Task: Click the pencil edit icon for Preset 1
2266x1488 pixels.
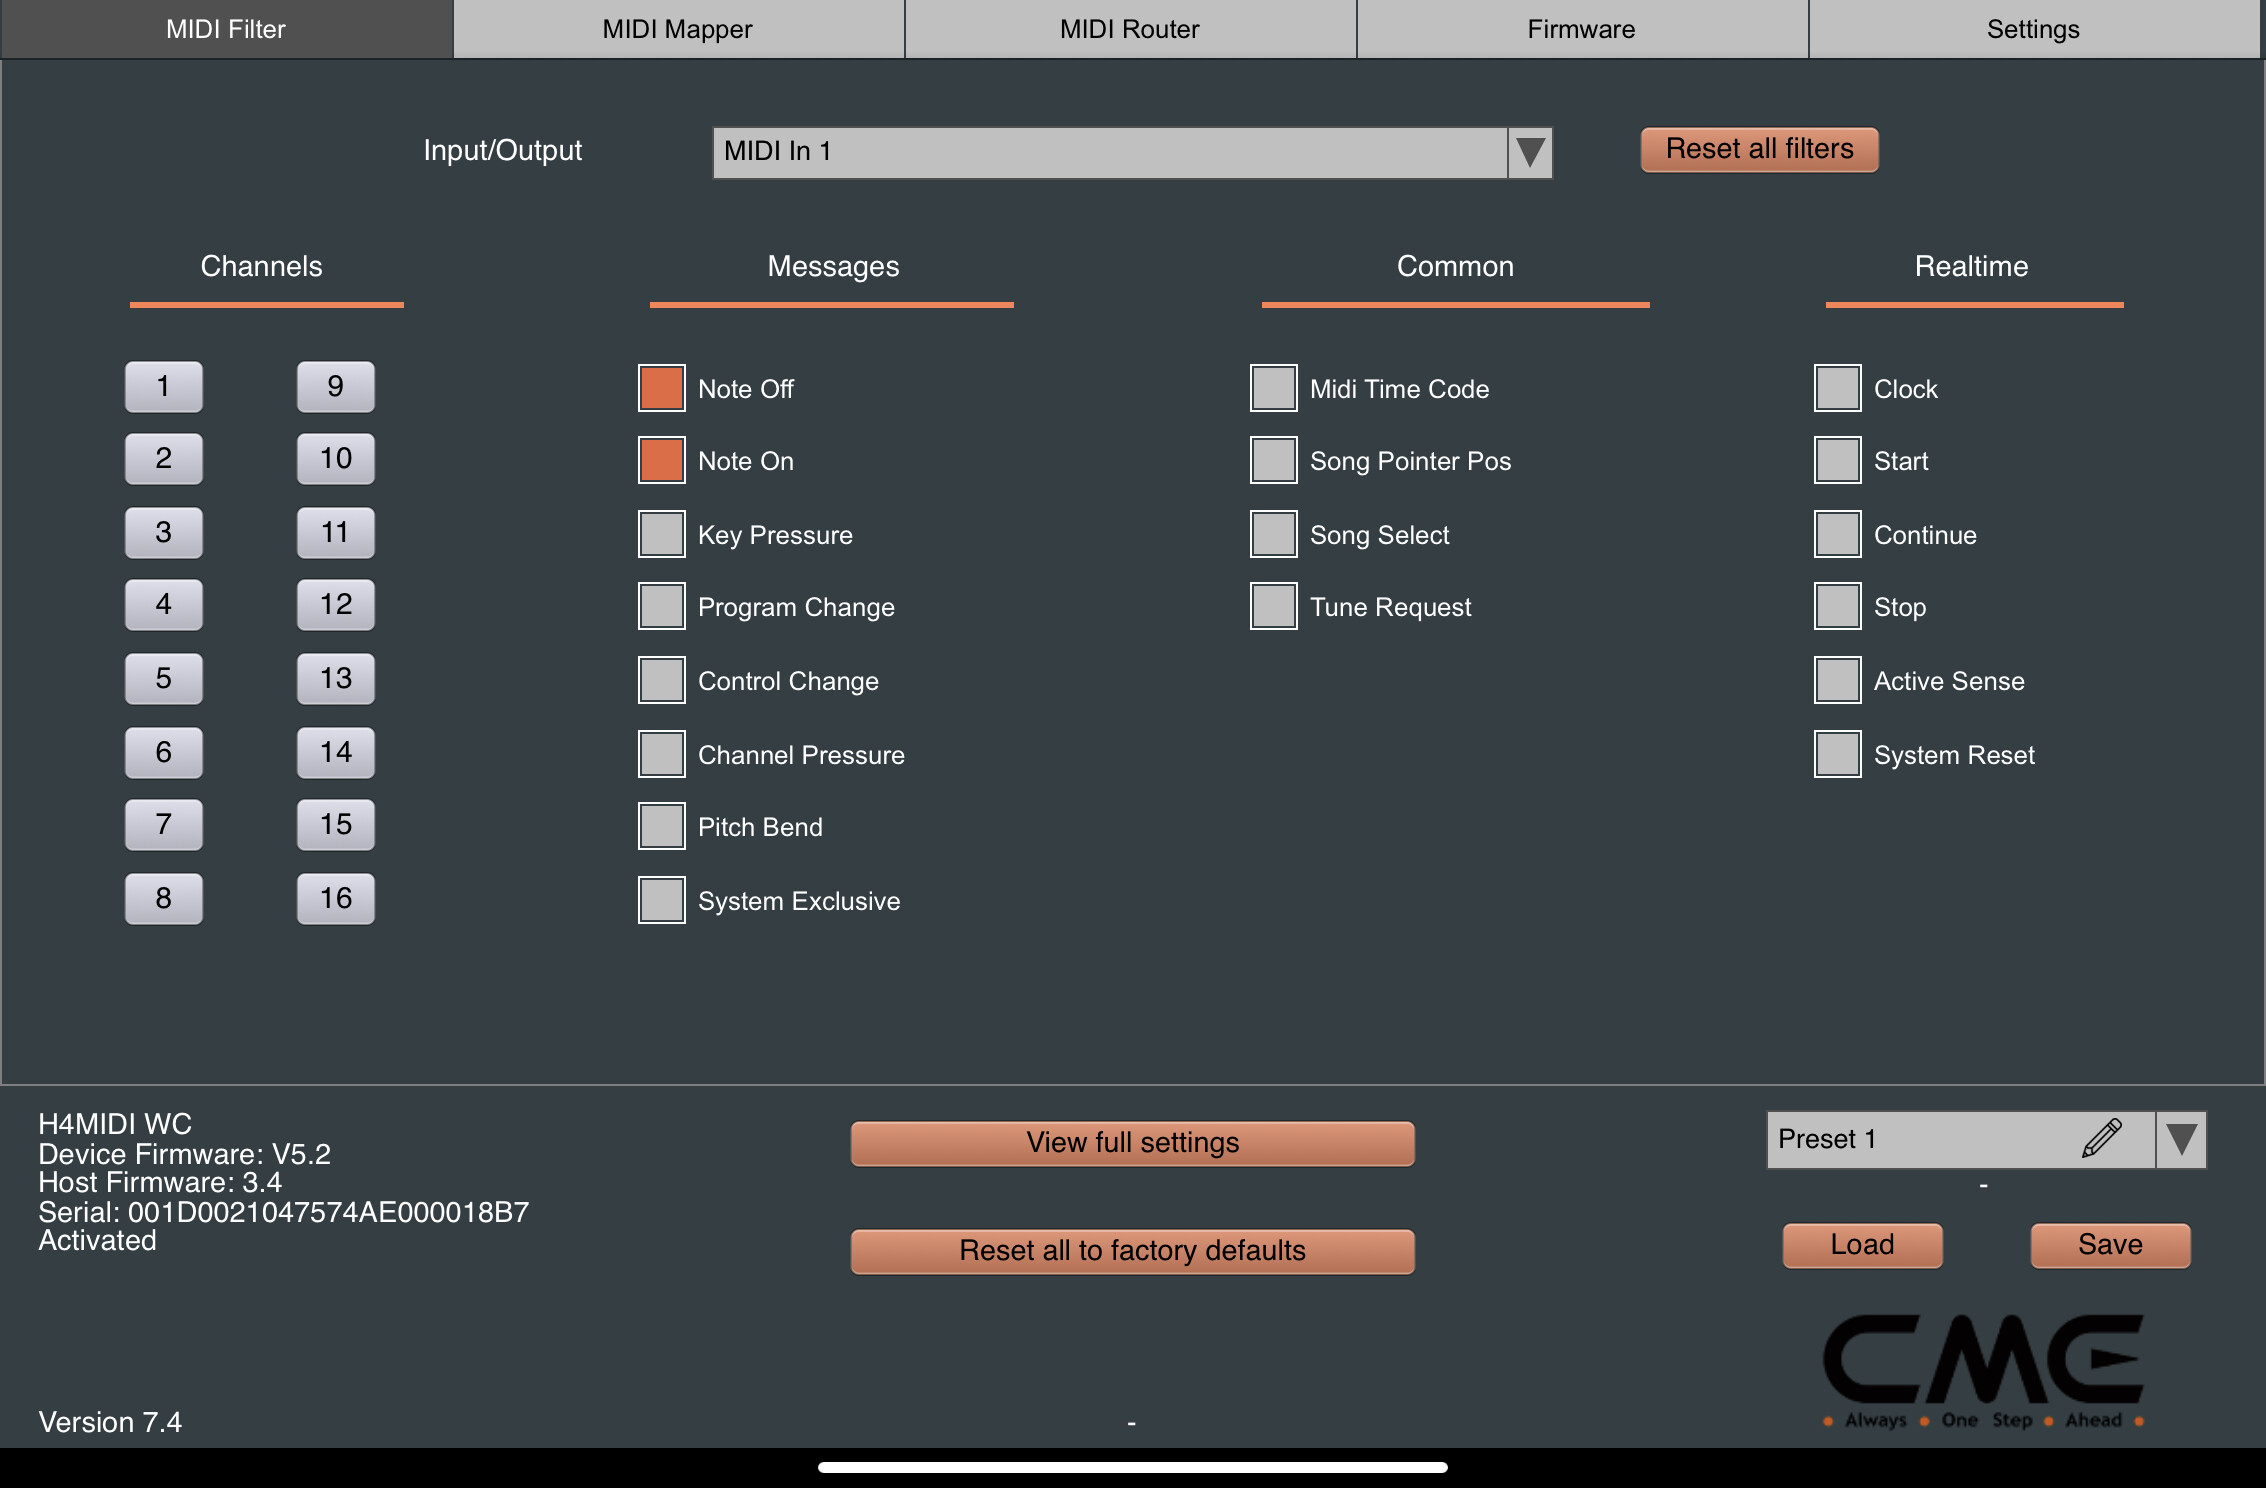Action: (2101, 1138)
